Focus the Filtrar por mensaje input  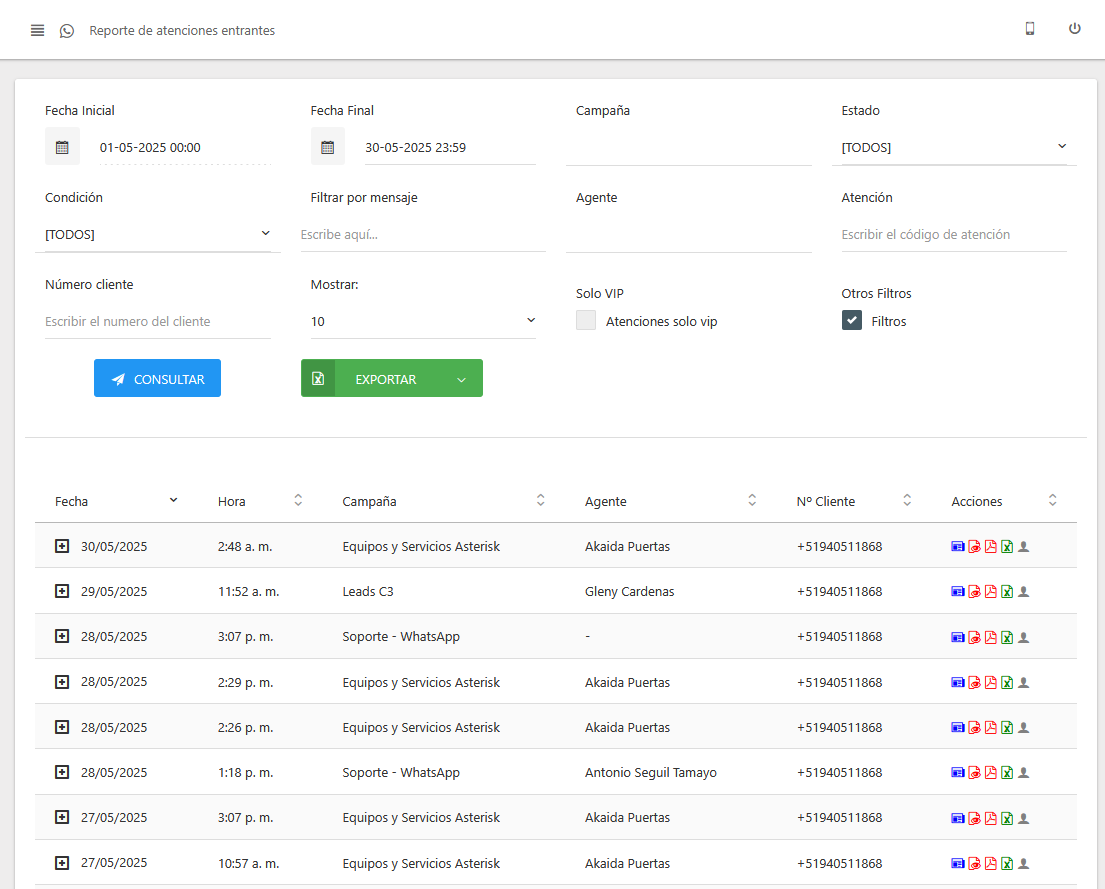[423, 235]
